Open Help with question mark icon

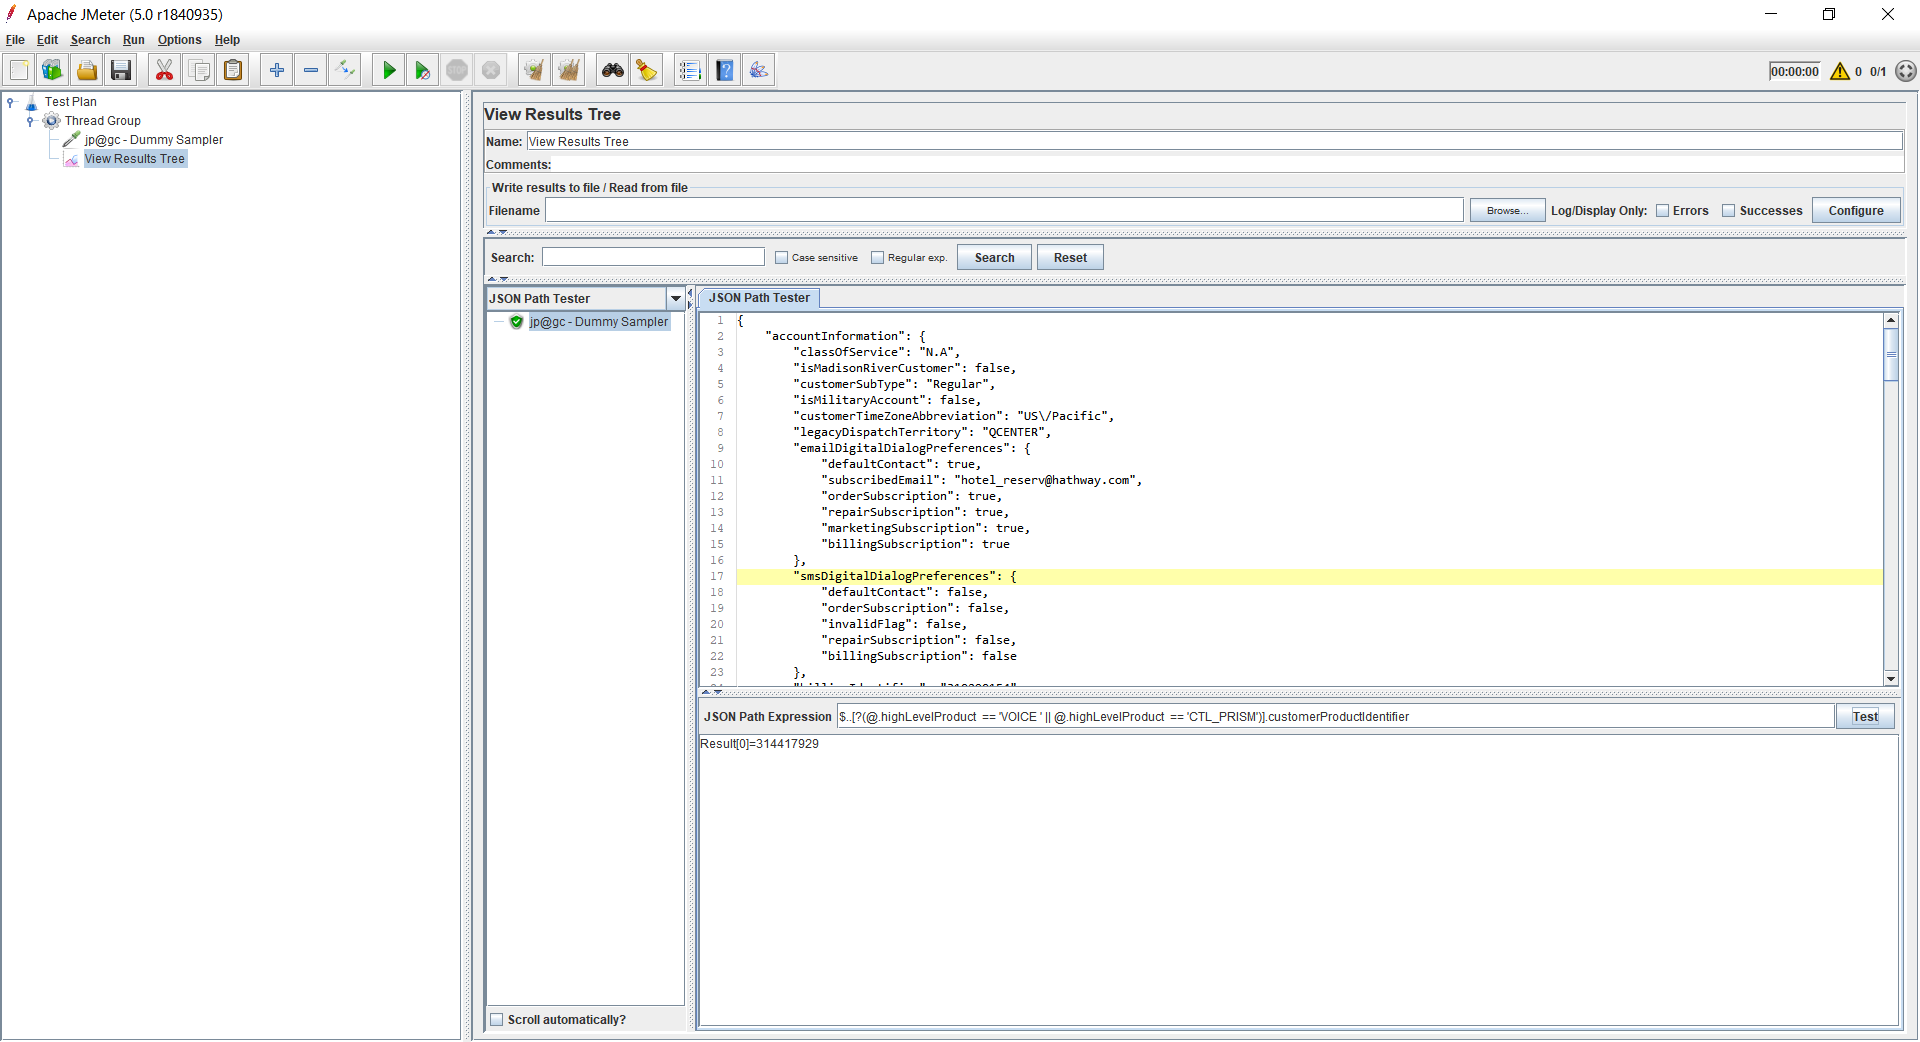[725, 70]
